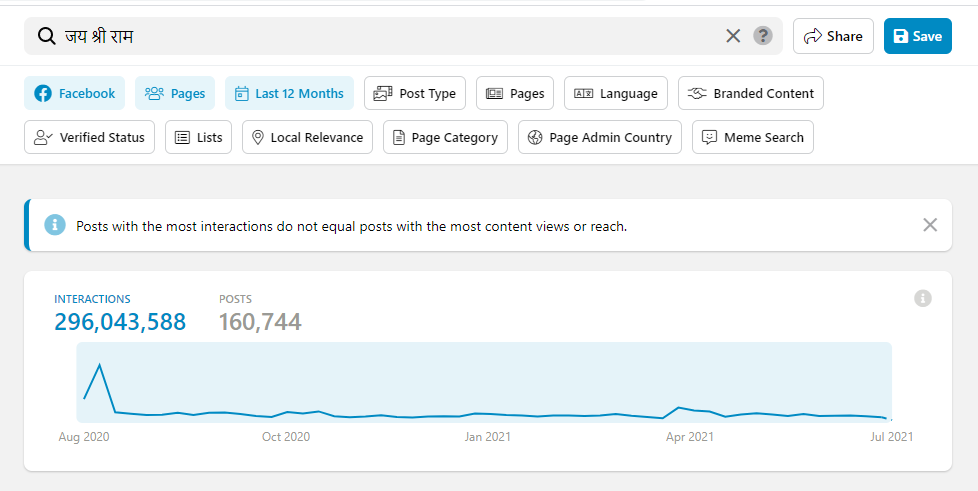
Task: Click the Share button
Action: click(x=833, y=36)
